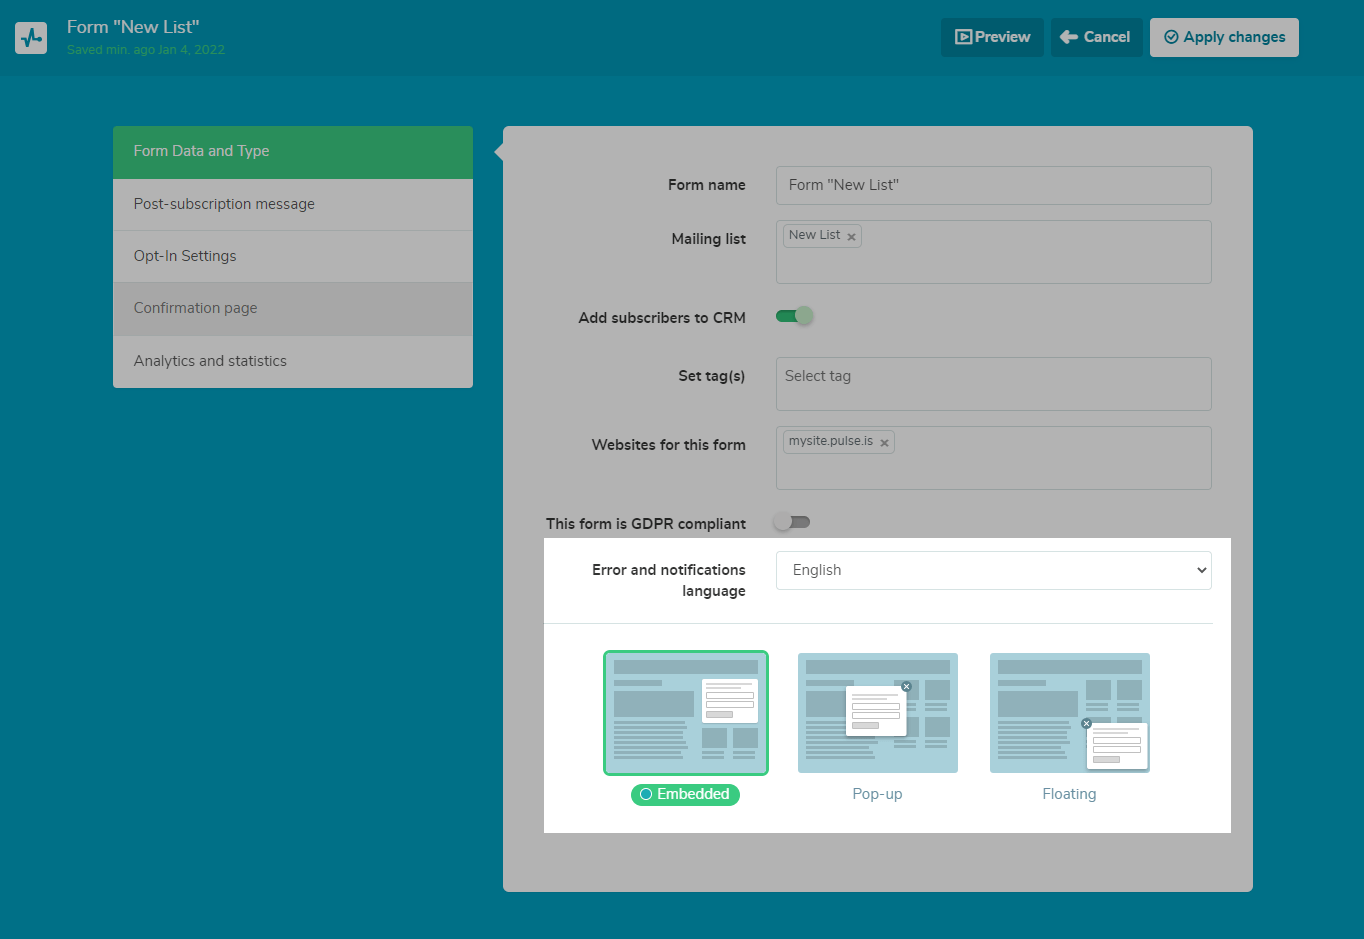
Task: Click the Preview button
Action: coord(992,37)
